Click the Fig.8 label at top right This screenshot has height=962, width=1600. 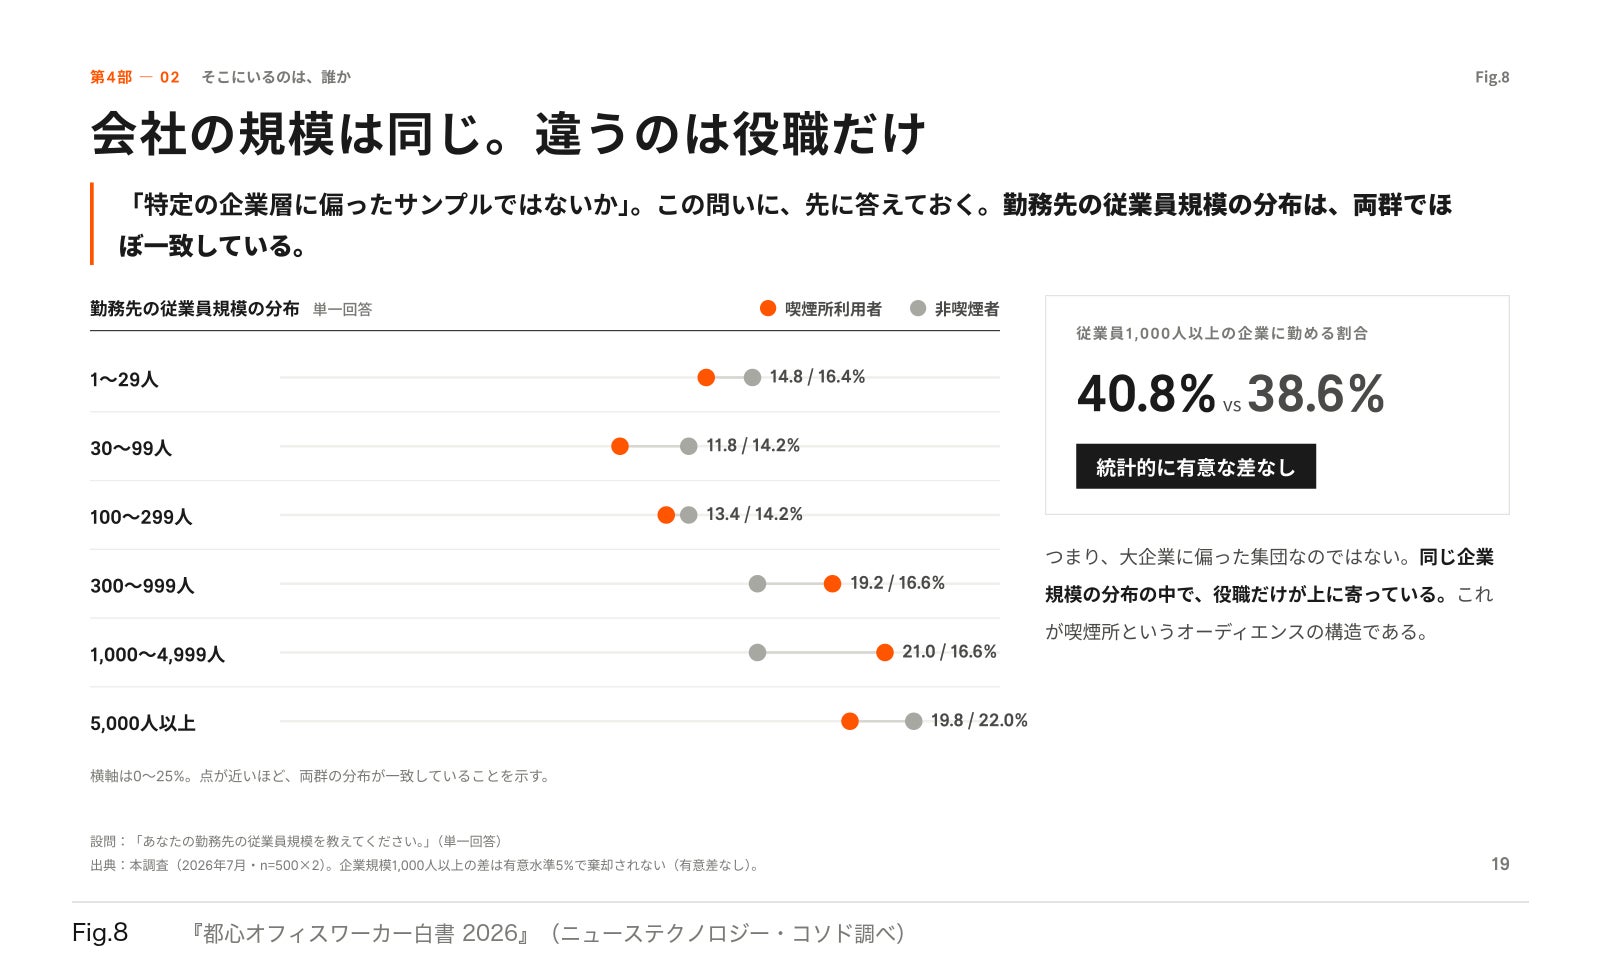(1492, 77)
